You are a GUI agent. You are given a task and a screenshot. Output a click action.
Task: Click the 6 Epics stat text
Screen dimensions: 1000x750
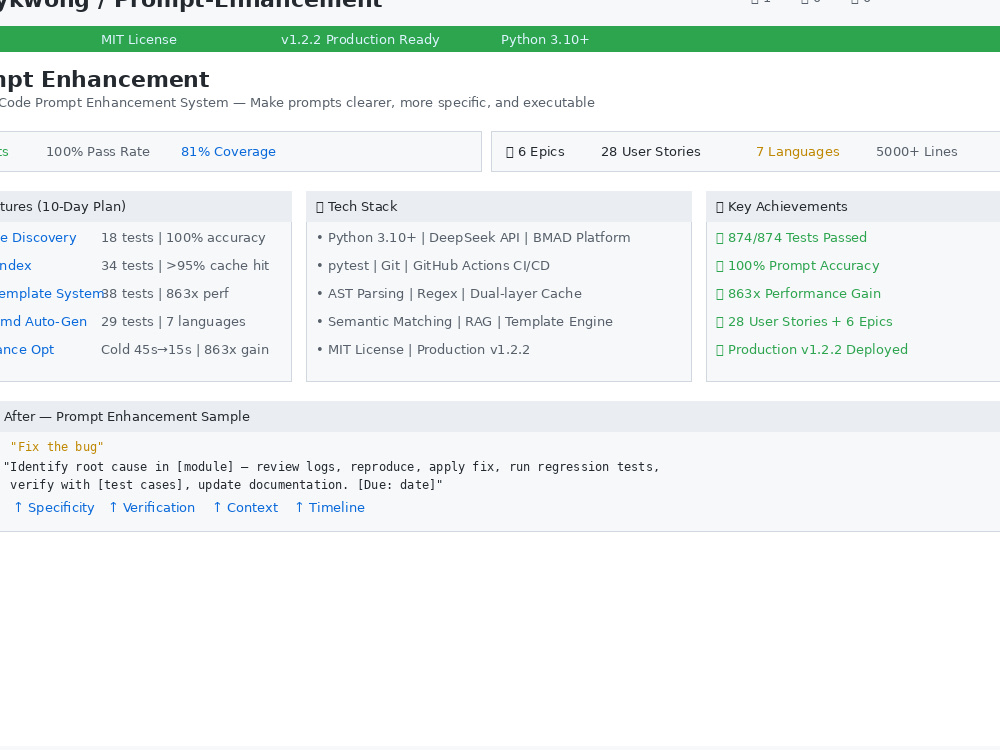coord(541,152)
